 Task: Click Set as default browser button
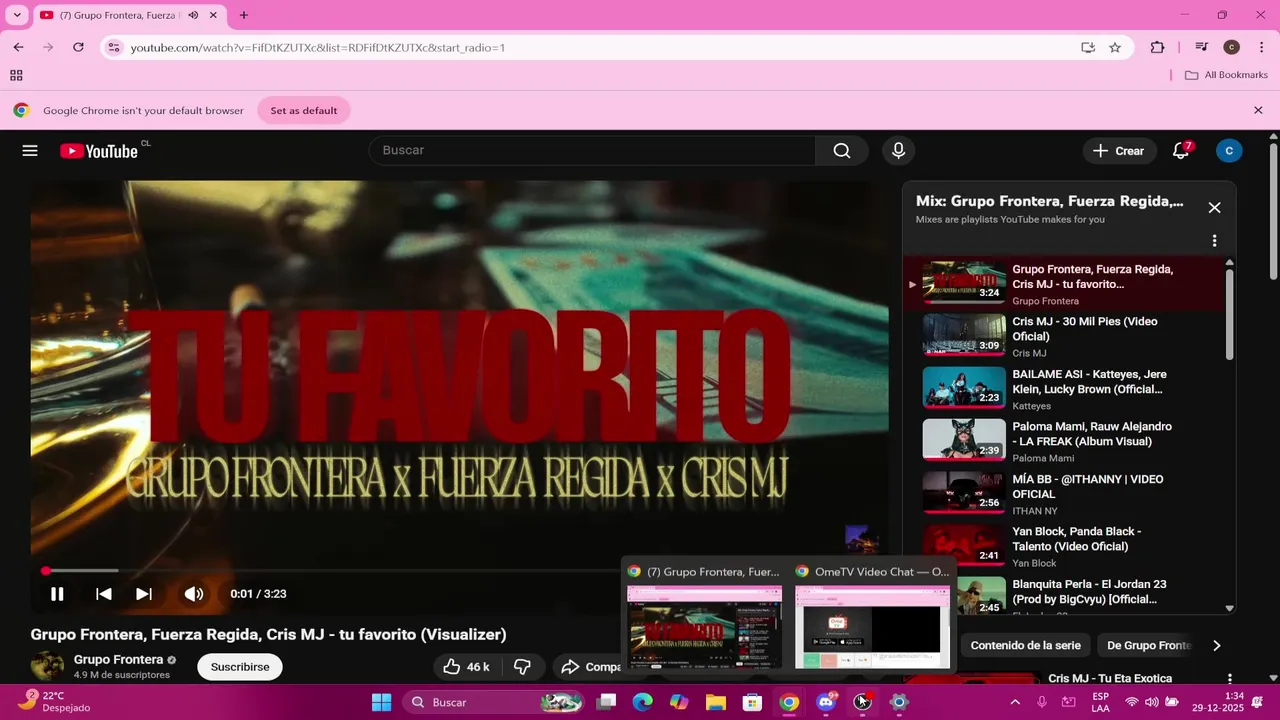click(x=304, y=110)
